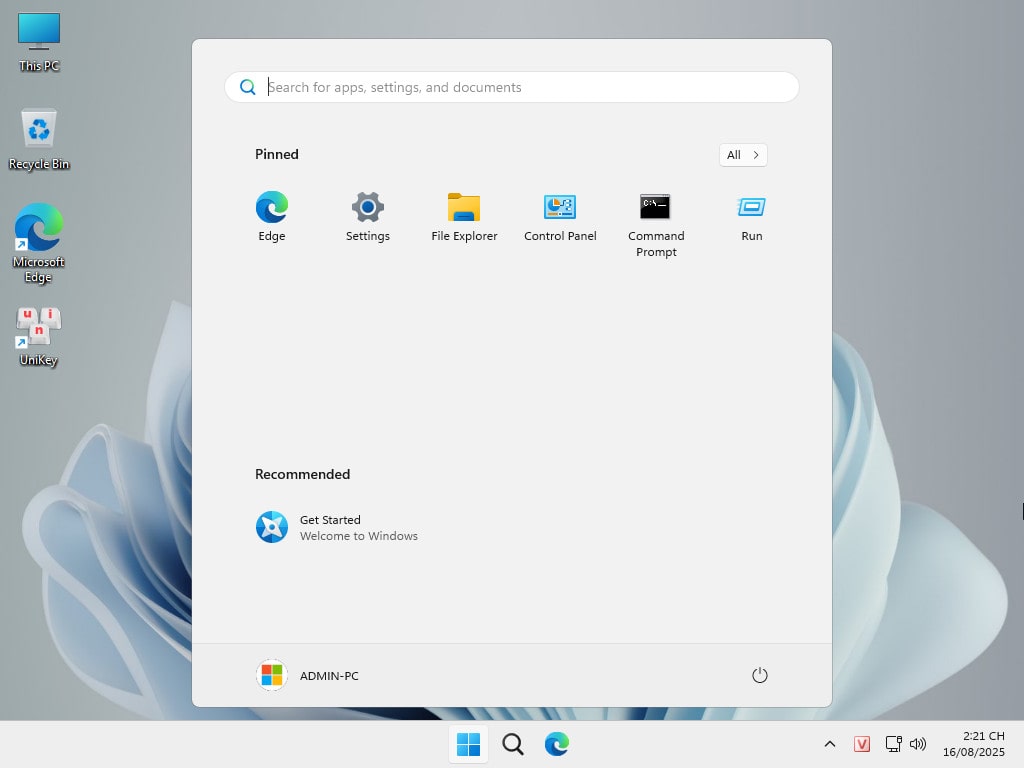Open Edge from the pinned apps
Image resolution: width=1024 pixels, height=768 pixels.
[272, 217]
